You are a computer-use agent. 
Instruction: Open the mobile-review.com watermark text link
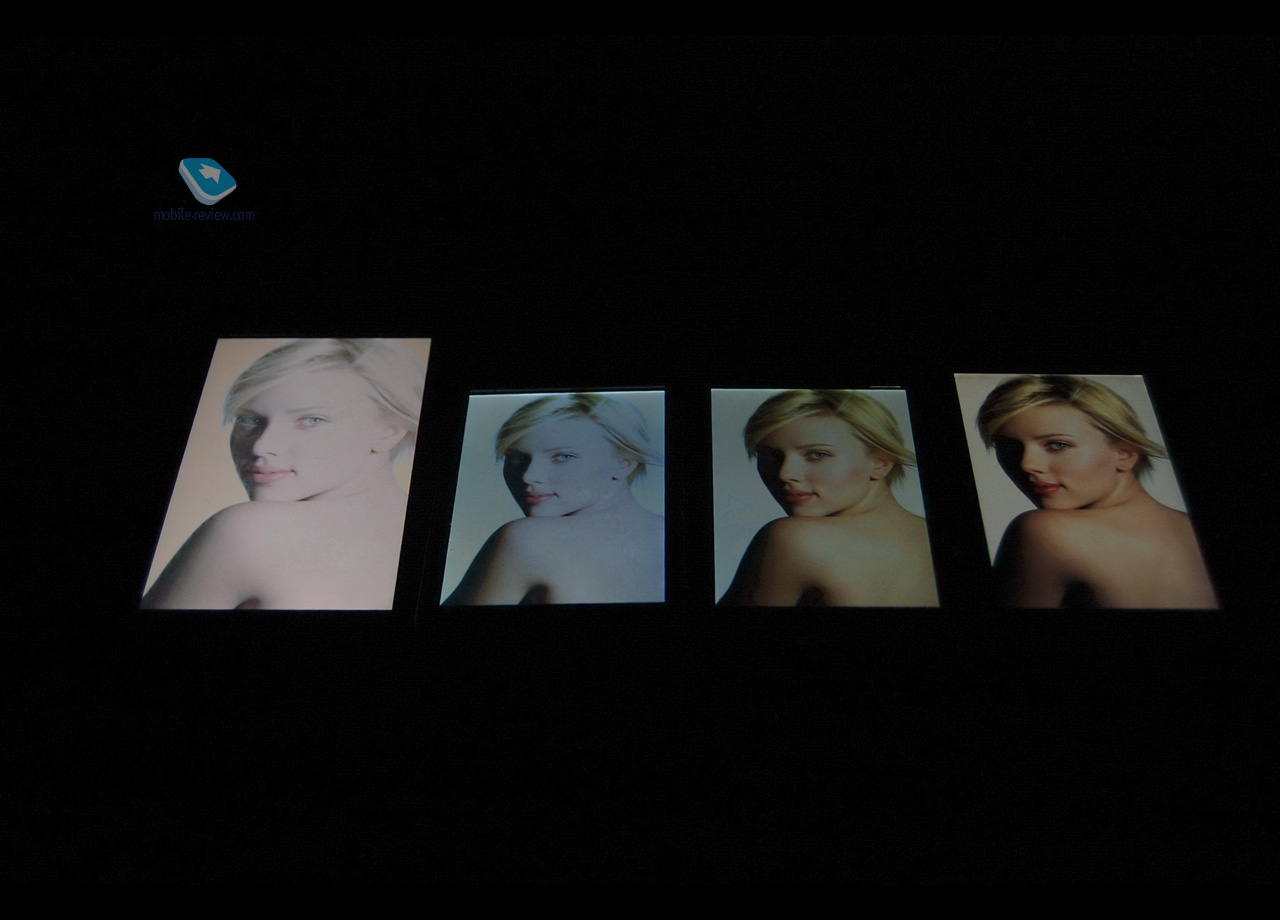click(x=204, y=214)
